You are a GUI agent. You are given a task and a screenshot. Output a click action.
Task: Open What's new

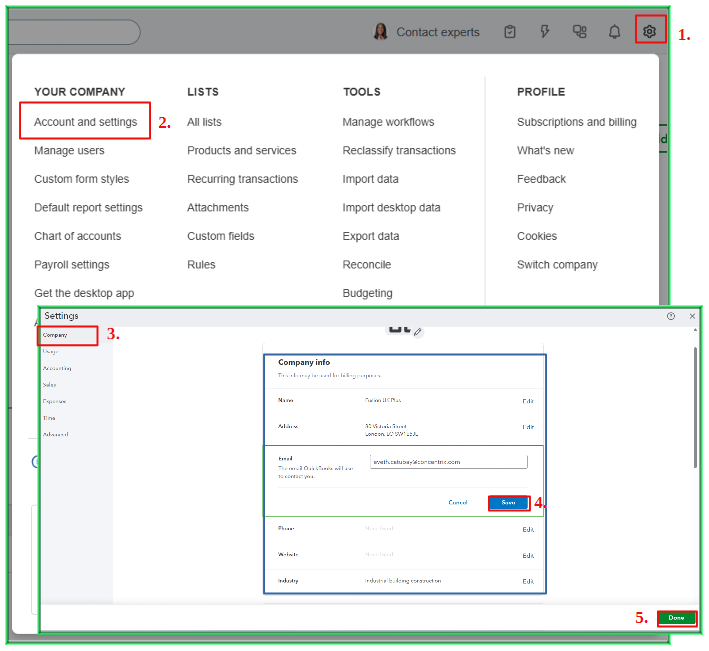click(546, 151)
